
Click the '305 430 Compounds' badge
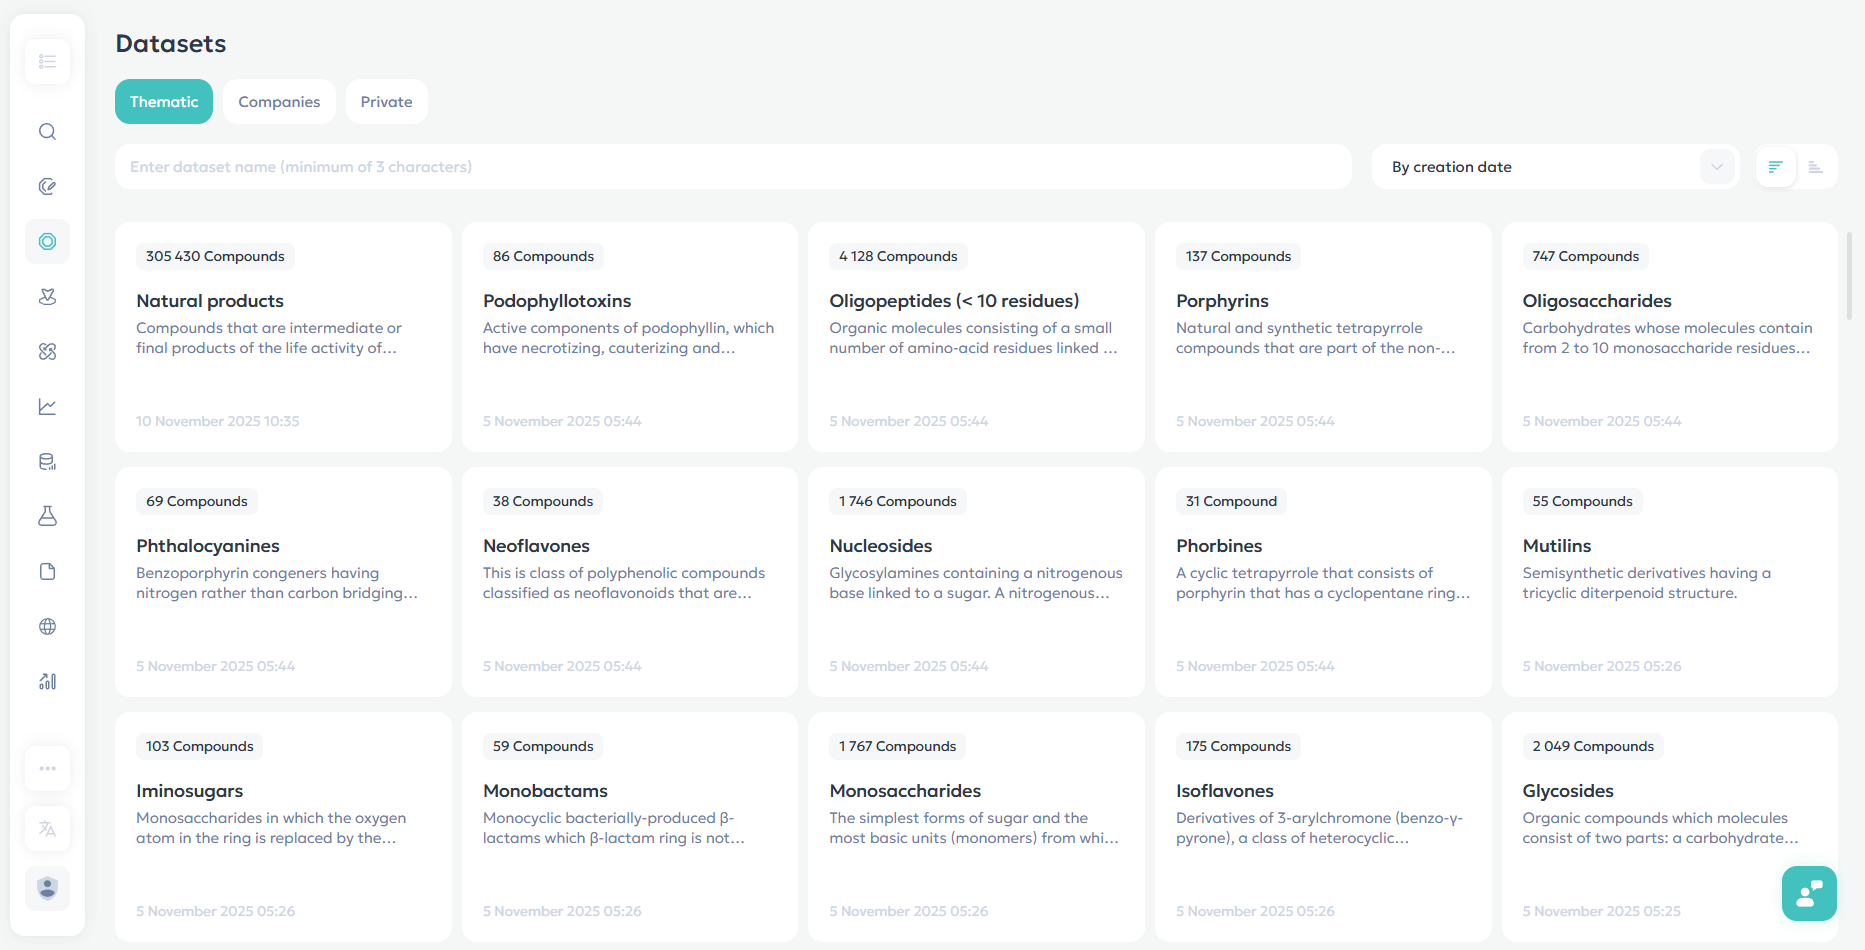pyautogui.click(x=215, y=257)
